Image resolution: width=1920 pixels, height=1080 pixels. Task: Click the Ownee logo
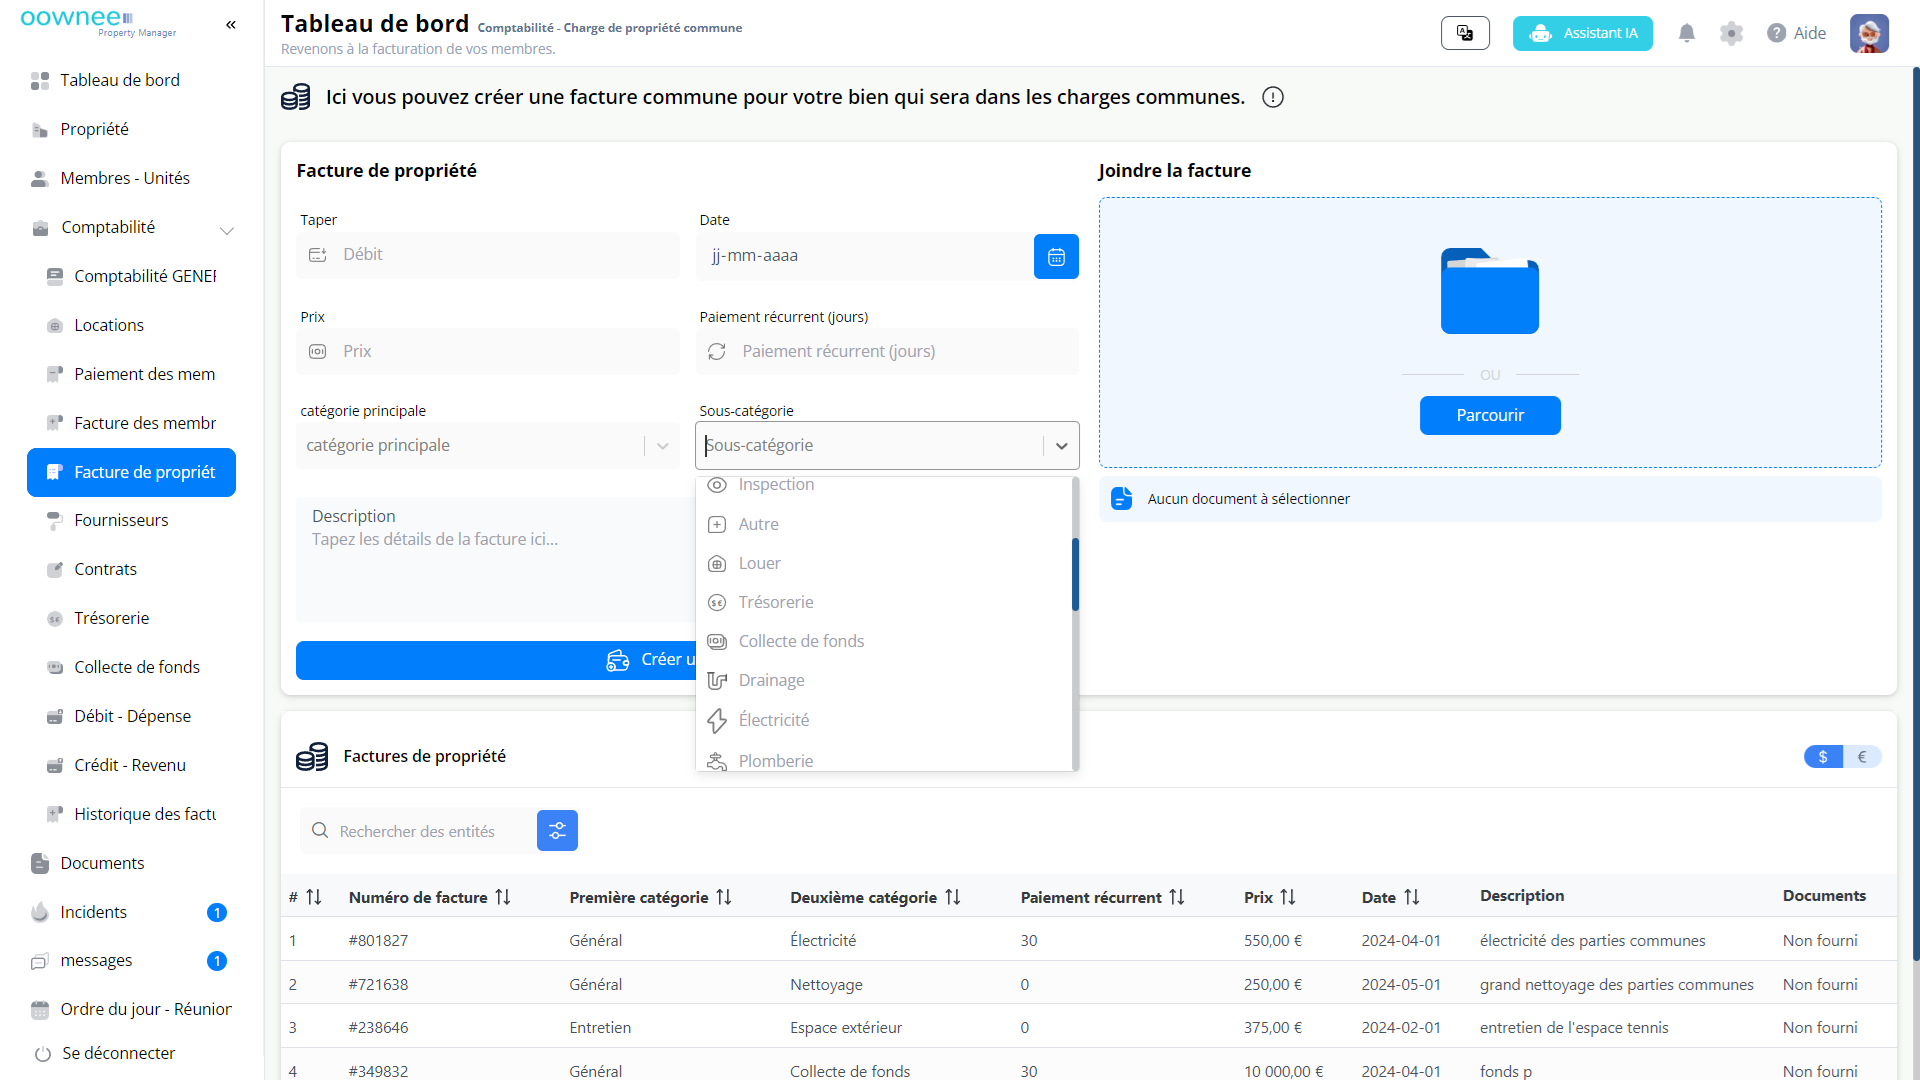pos(97,23)
